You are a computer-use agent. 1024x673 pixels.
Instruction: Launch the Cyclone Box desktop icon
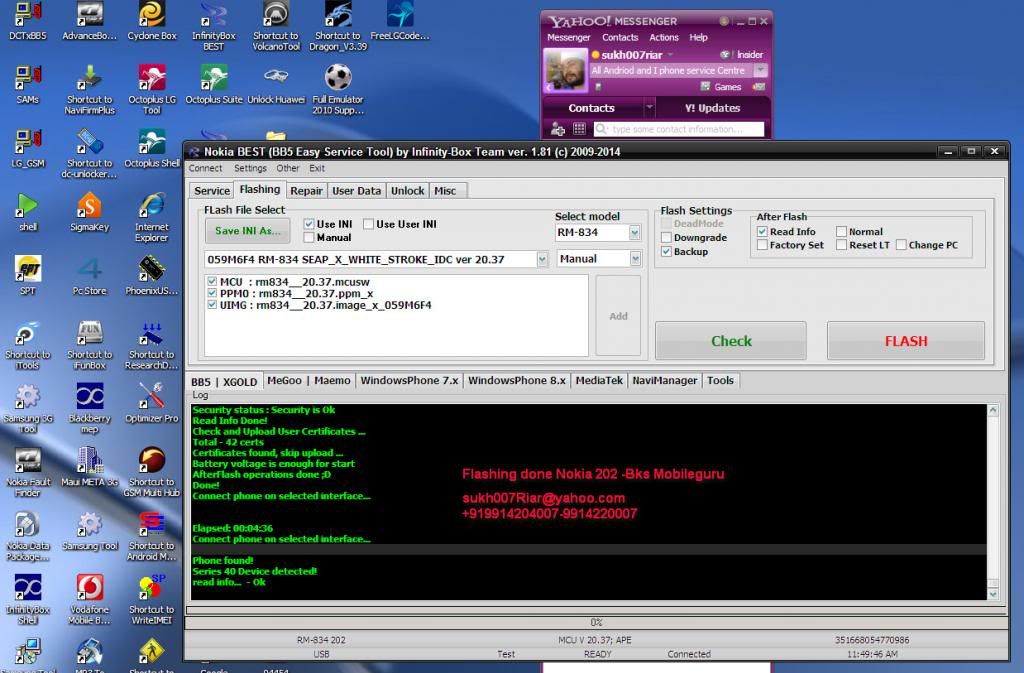(x=152, y=22)
